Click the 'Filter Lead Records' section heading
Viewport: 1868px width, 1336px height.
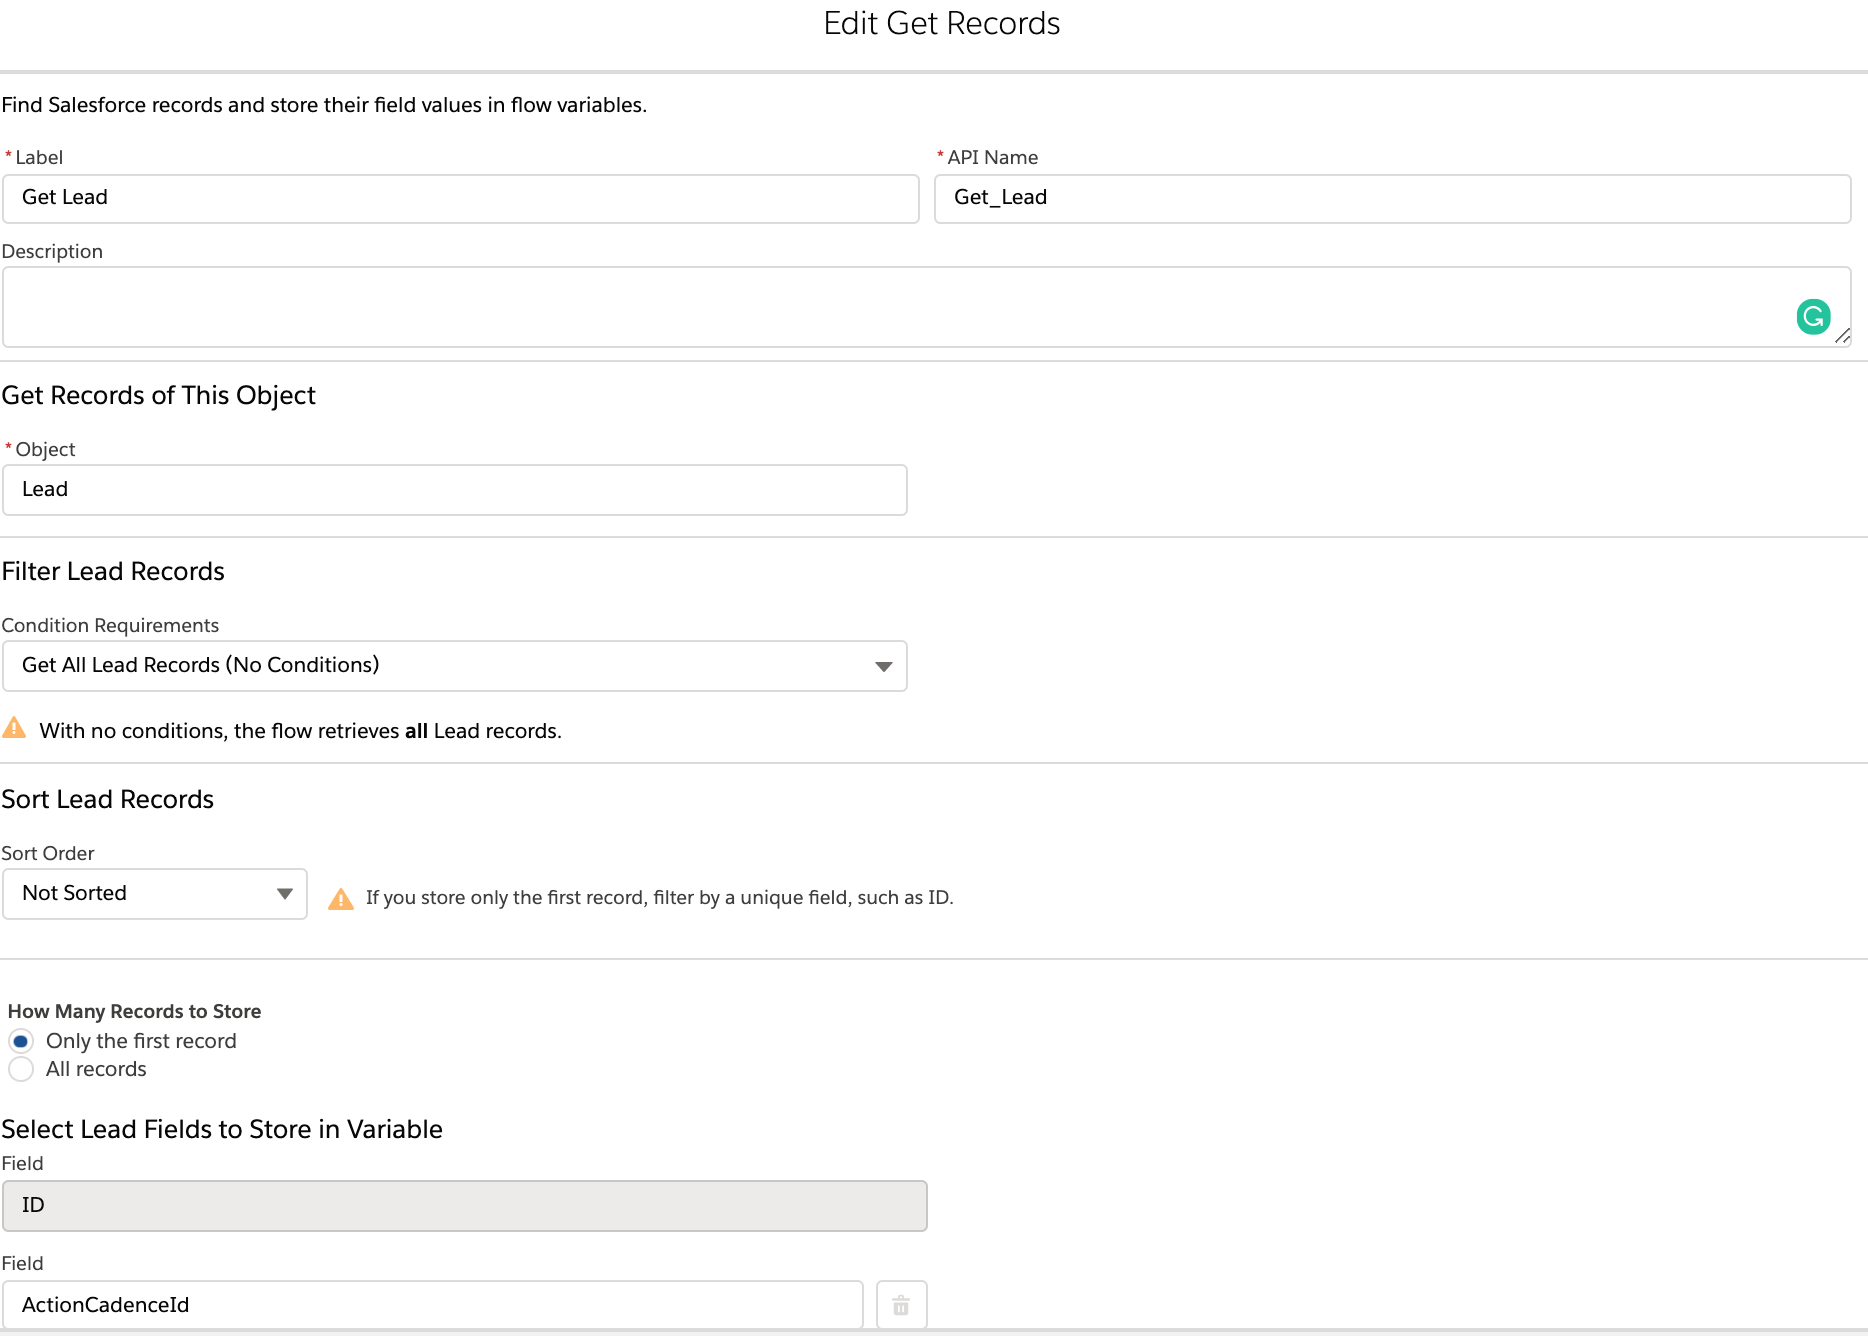click(x=113, y=572)
